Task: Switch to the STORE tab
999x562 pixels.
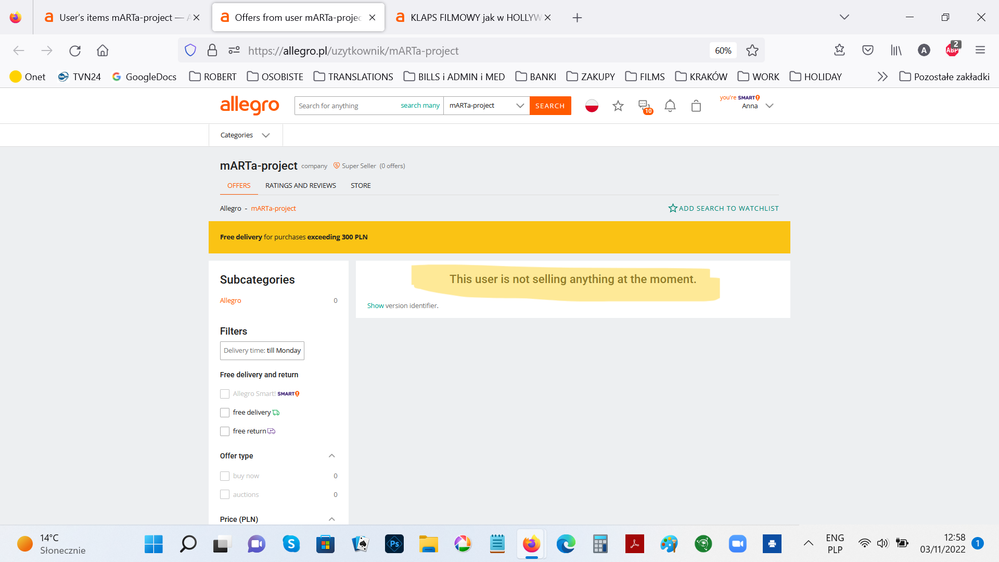Action: [361, 185]
